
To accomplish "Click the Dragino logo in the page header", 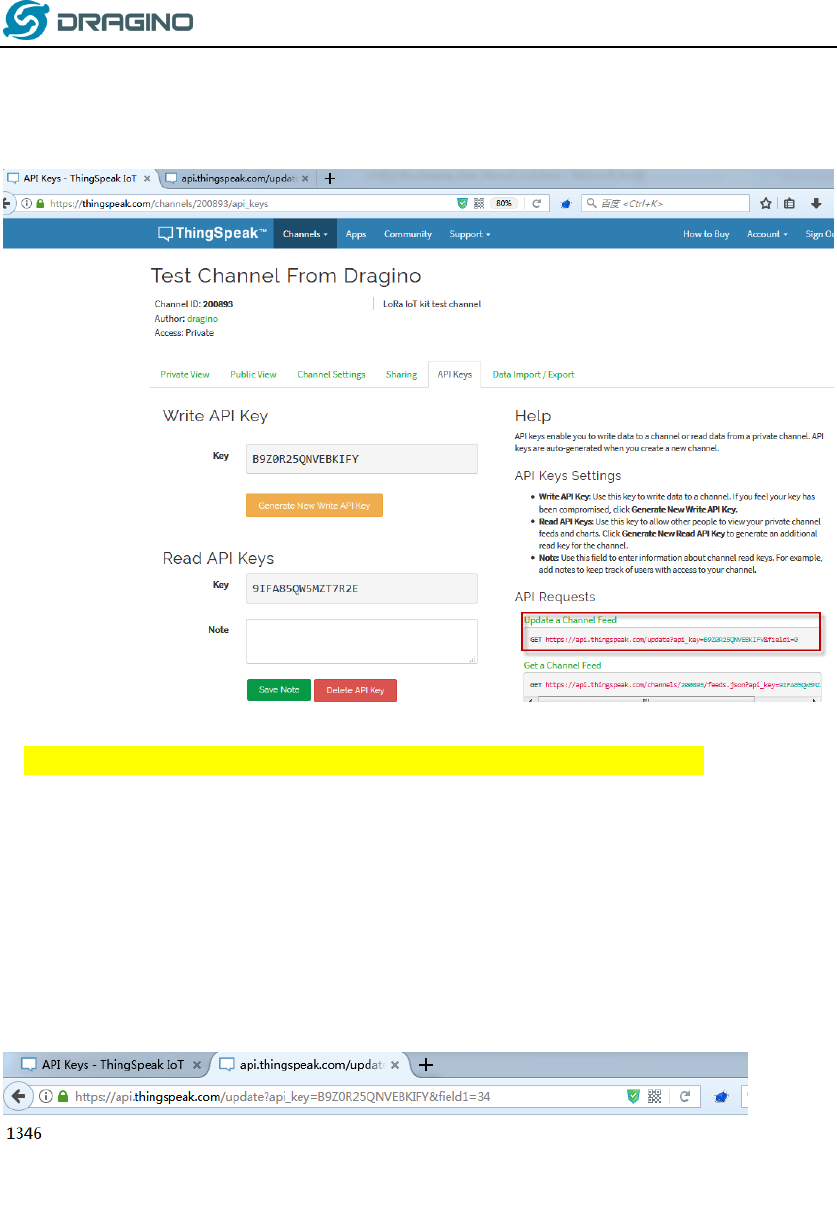I will (99, 22).
